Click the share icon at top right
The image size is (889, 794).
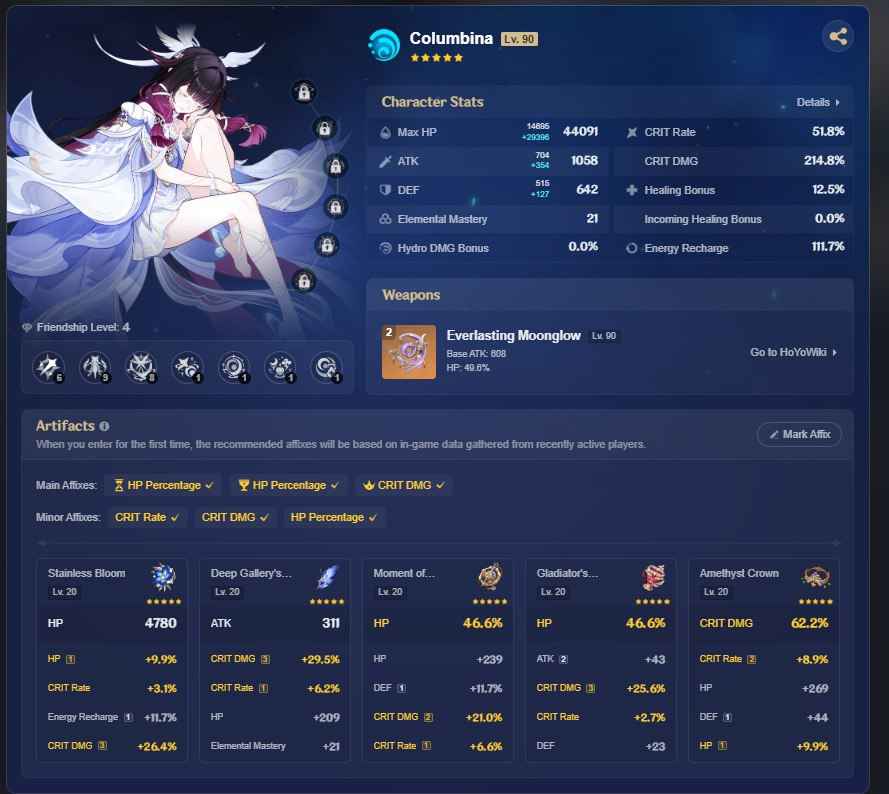coord(837,36)
